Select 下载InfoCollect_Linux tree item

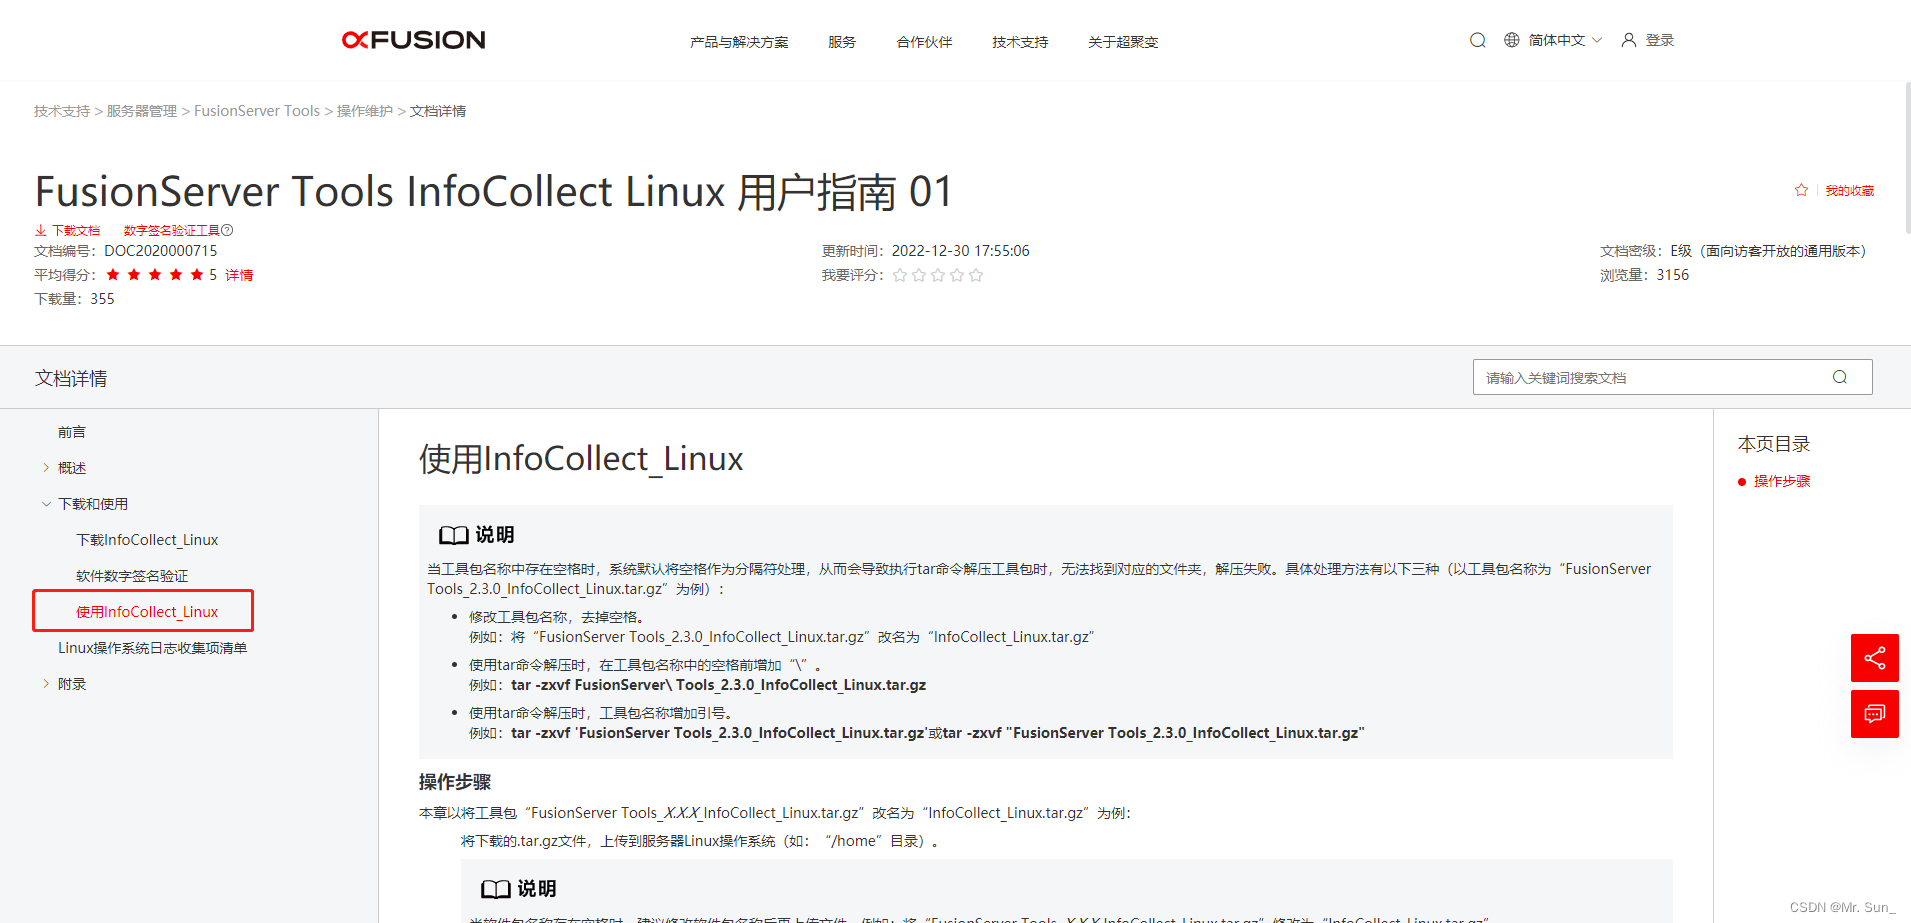point(147,540)
